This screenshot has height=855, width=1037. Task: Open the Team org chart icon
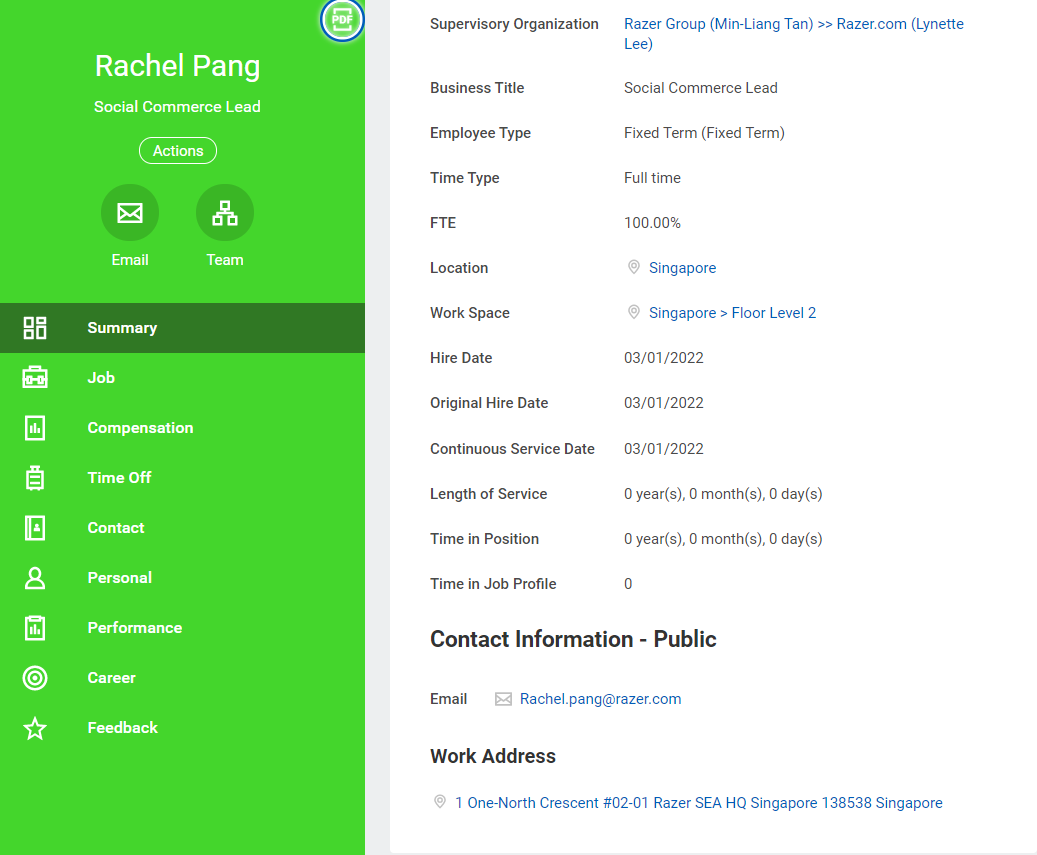[x=225, y=213]
